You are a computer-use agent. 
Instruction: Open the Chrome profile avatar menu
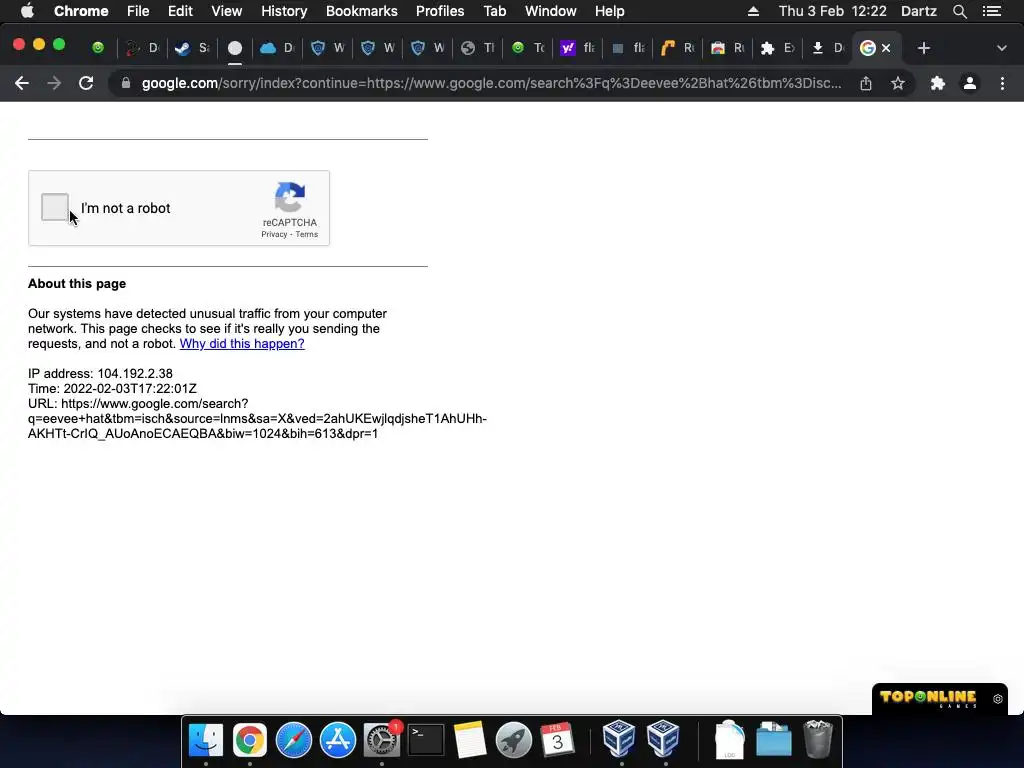coord(970,83)
